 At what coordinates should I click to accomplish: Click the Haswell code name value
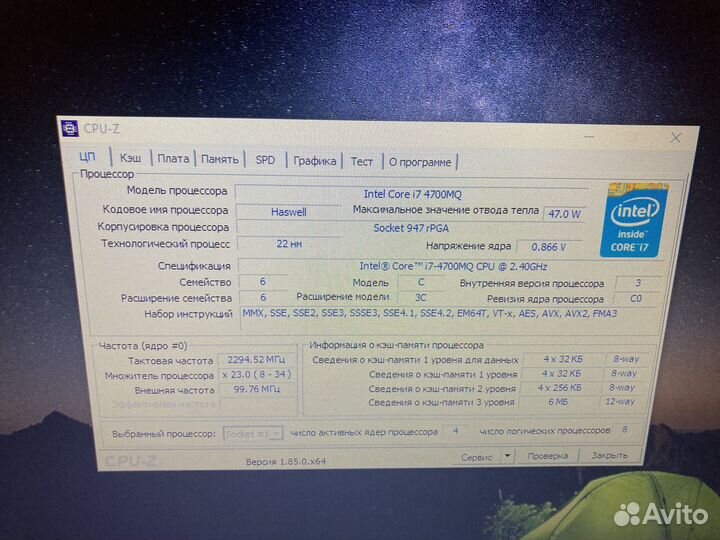288,212
